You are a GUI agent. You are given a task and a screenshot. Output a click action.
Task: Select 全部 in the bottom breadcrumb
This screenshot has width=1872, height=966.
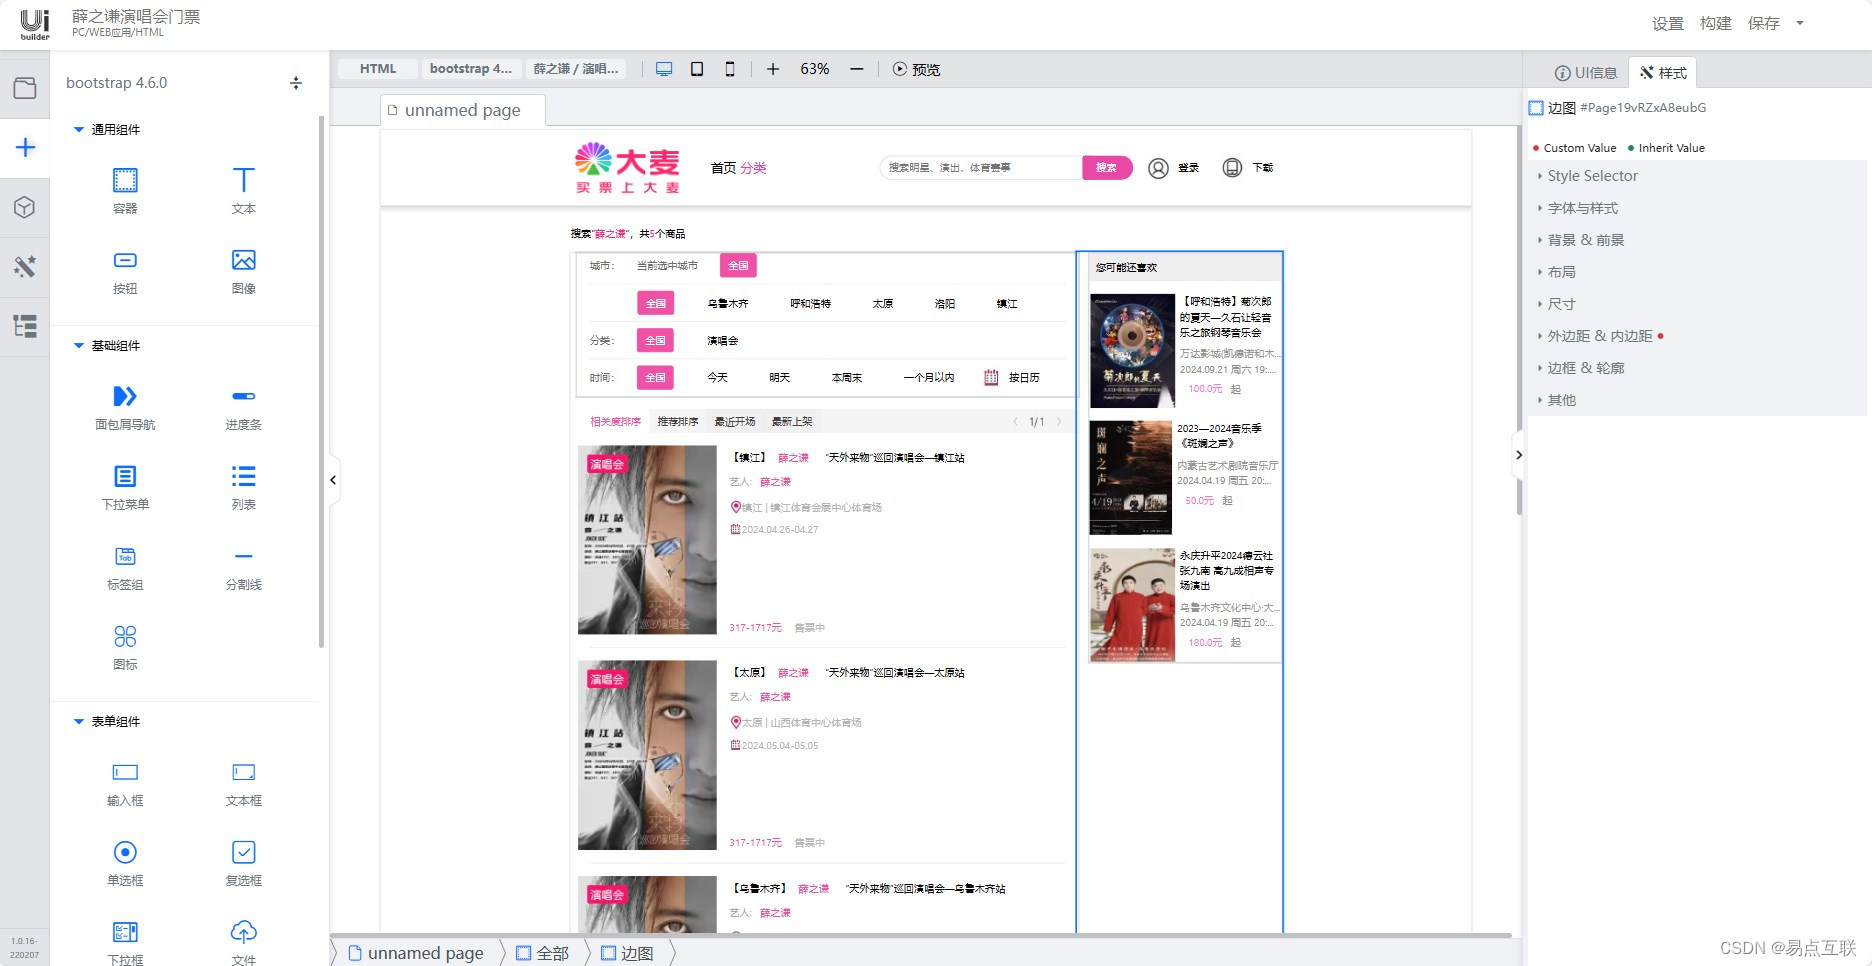coord(543,953)
